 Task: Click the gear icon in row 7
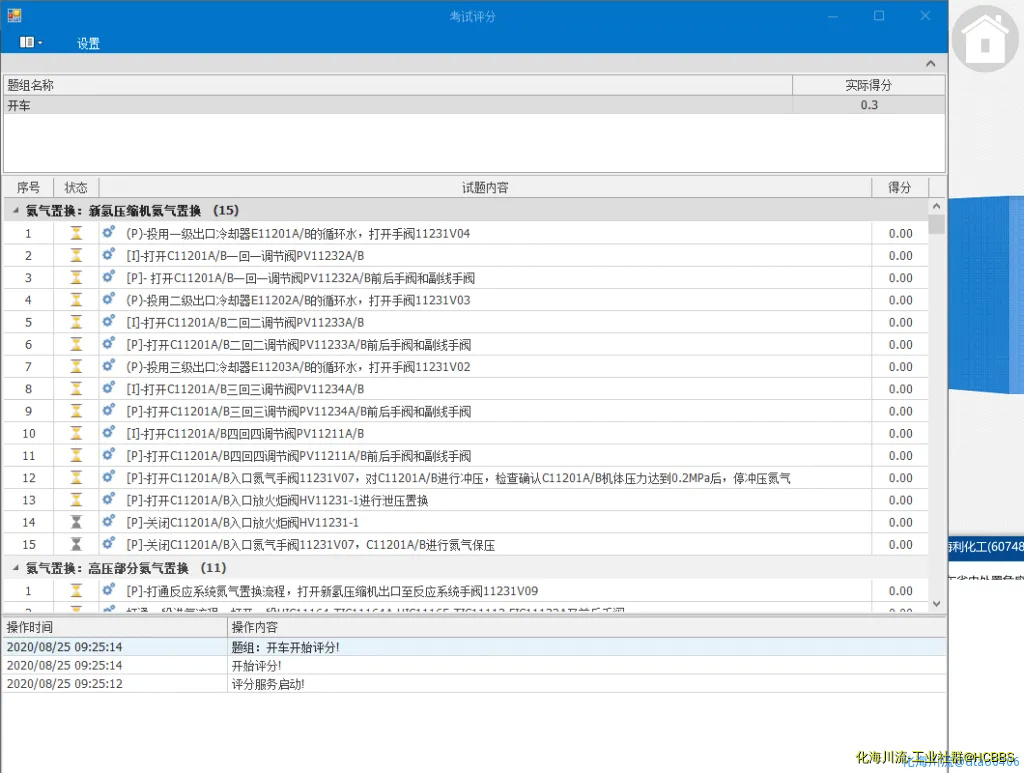(x=109, y=367)
